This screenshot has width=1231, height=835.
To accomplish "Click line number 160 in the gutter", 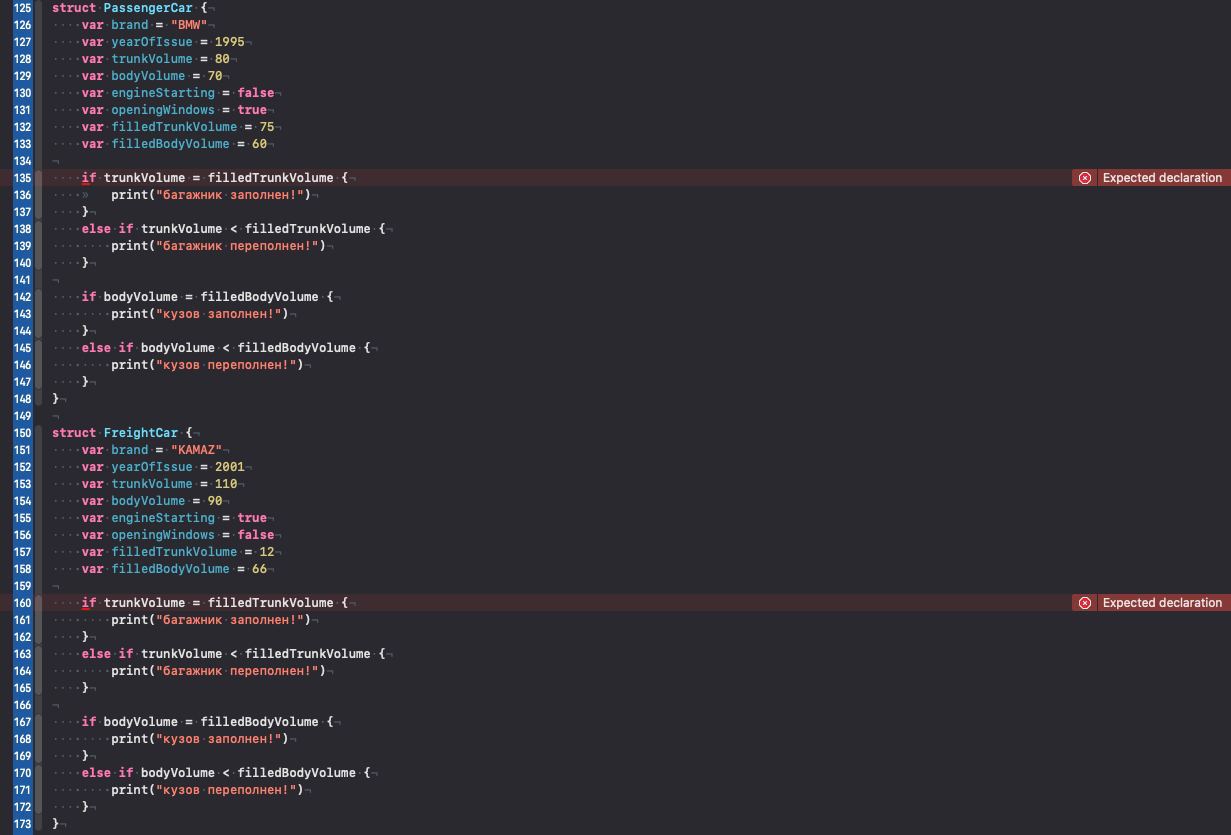I will (22, 603).
